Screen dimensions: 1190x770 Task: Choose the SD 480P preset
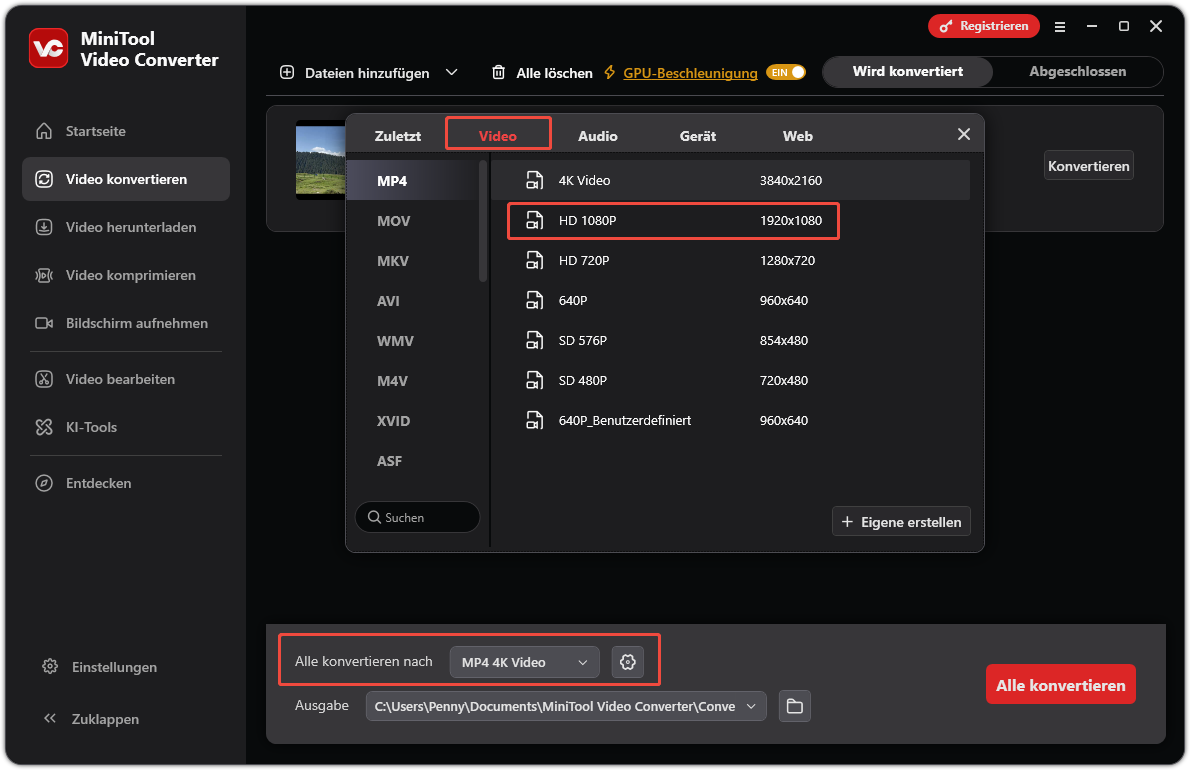click(x=731, y=381)
